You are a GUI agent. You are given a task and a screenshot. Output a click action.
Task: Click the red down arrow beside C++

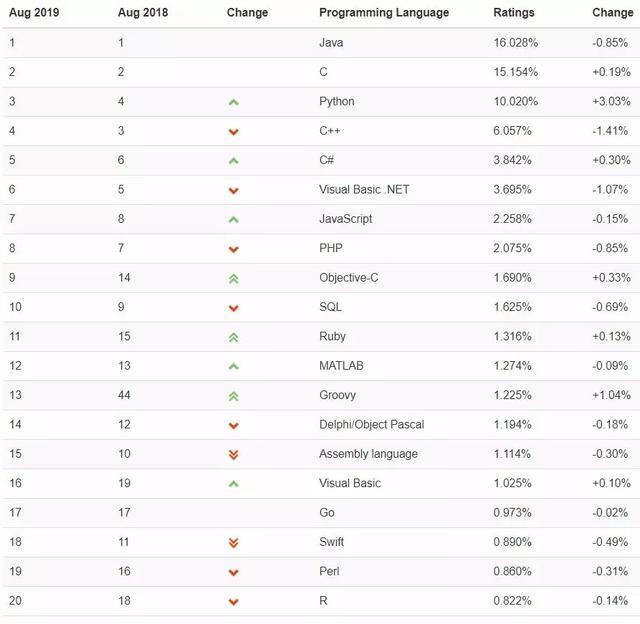pyautogui.click(x=233, y=132)
